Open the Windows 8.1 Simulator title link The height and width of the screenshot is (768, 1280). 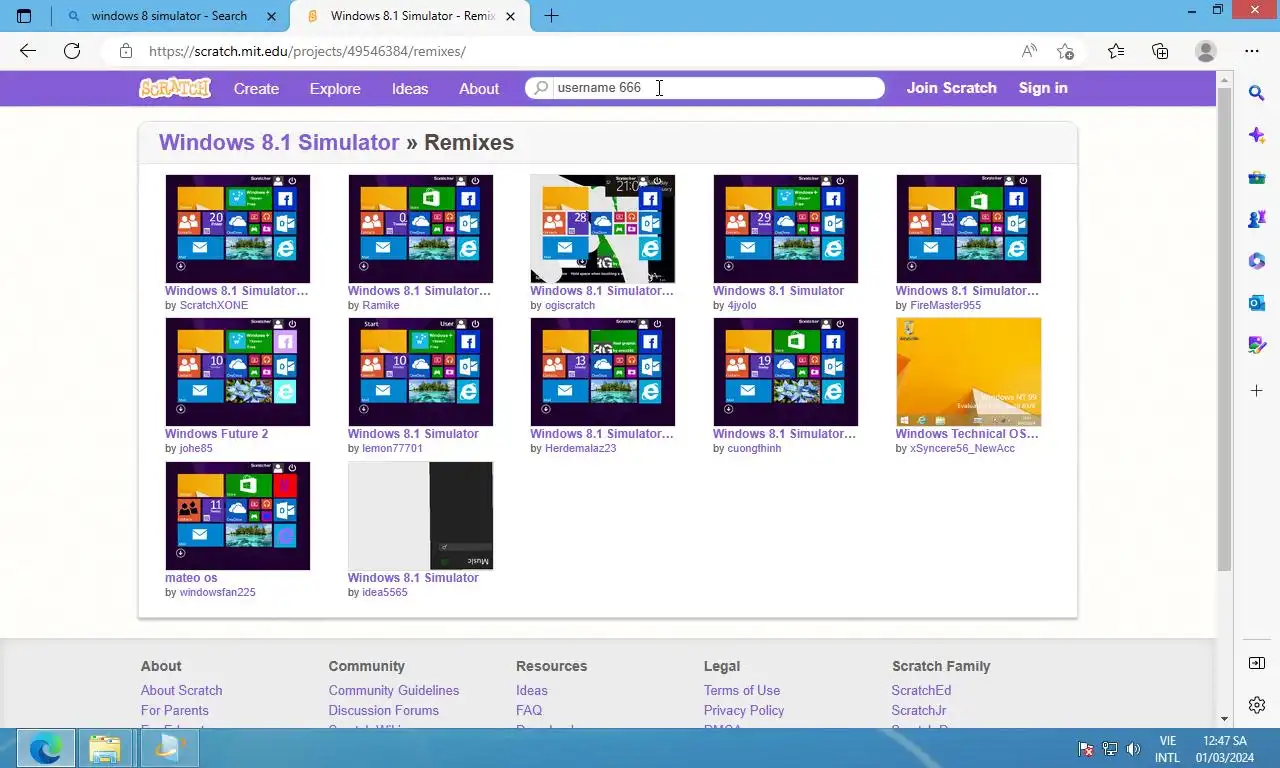click(x=279, y=142)
